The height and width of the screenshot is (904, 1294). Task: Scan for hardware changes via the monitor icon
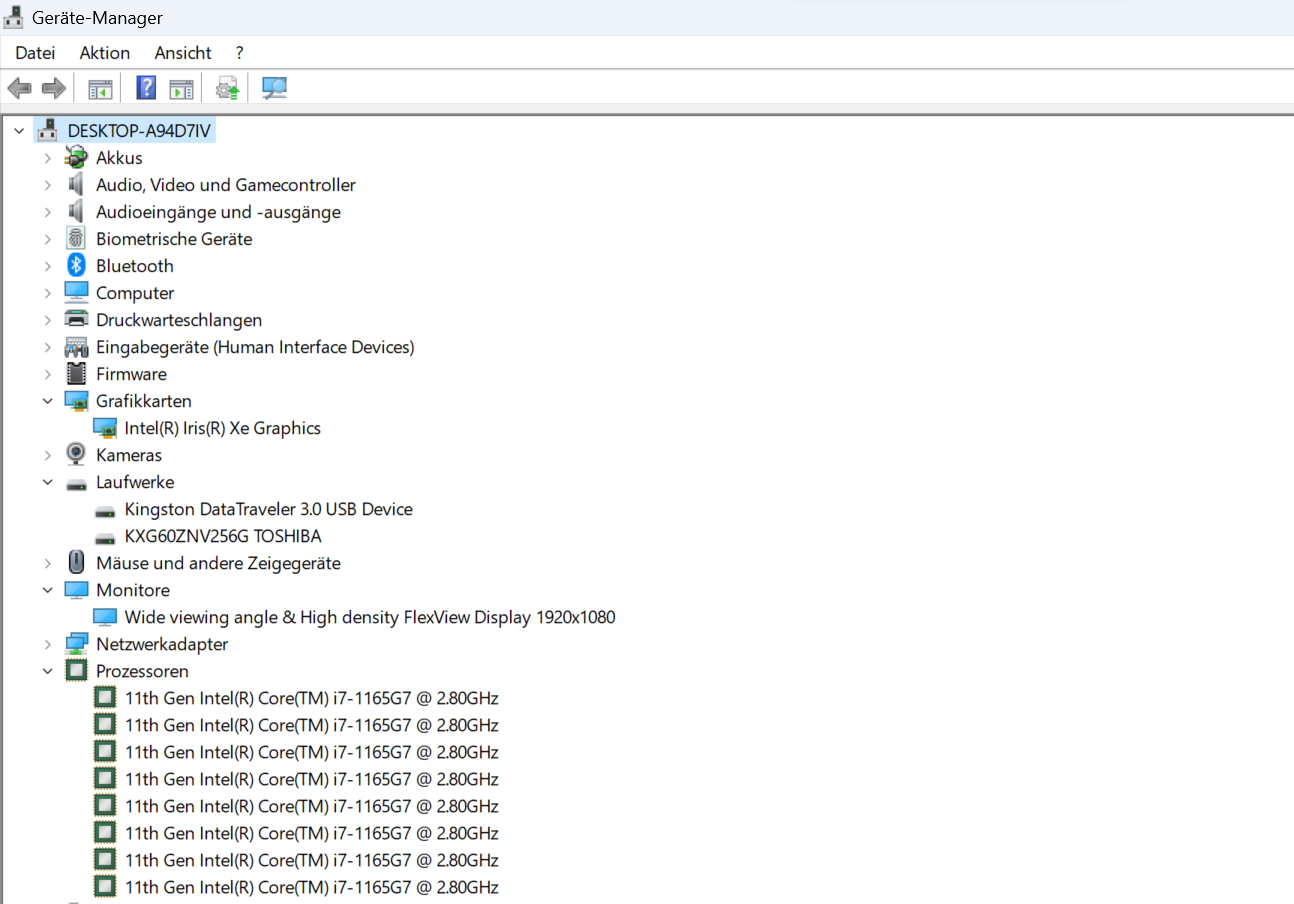[274, 88]
